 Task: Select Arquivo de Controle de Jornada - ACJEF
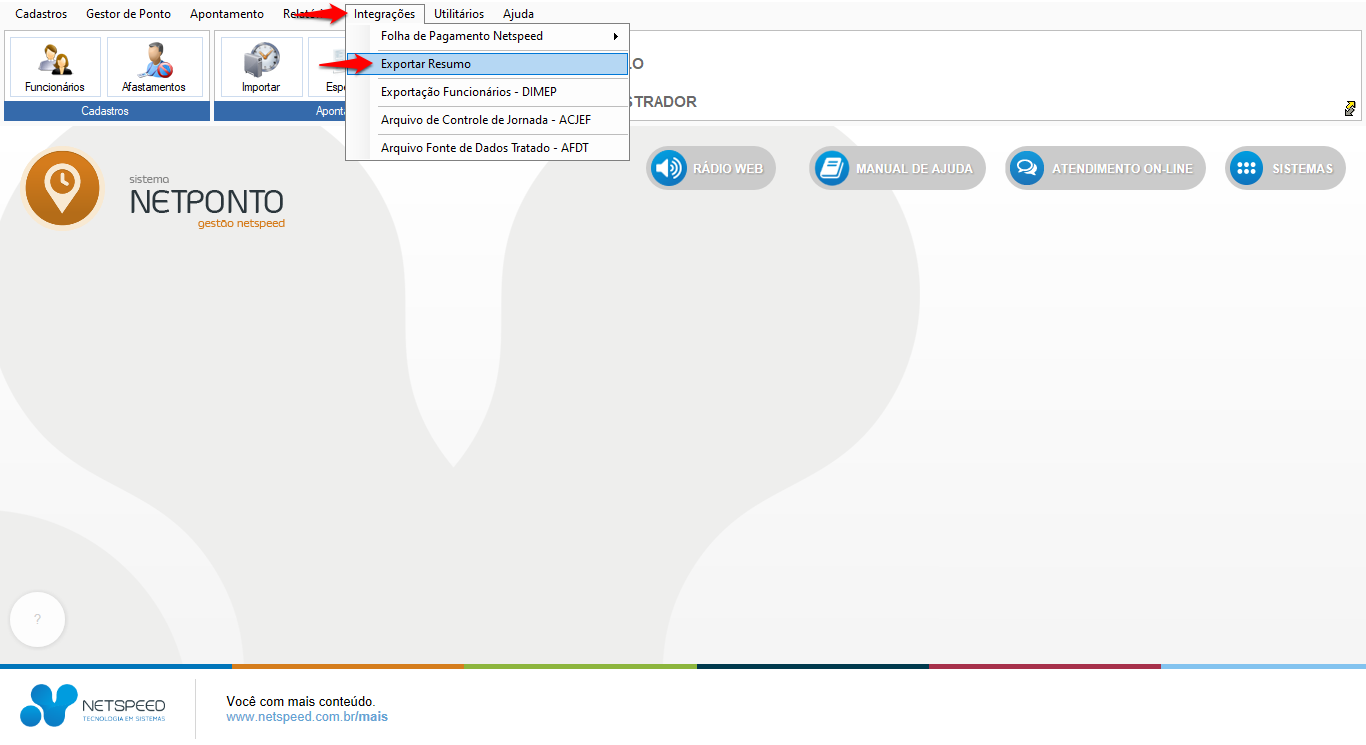click(x=488, y=120)
